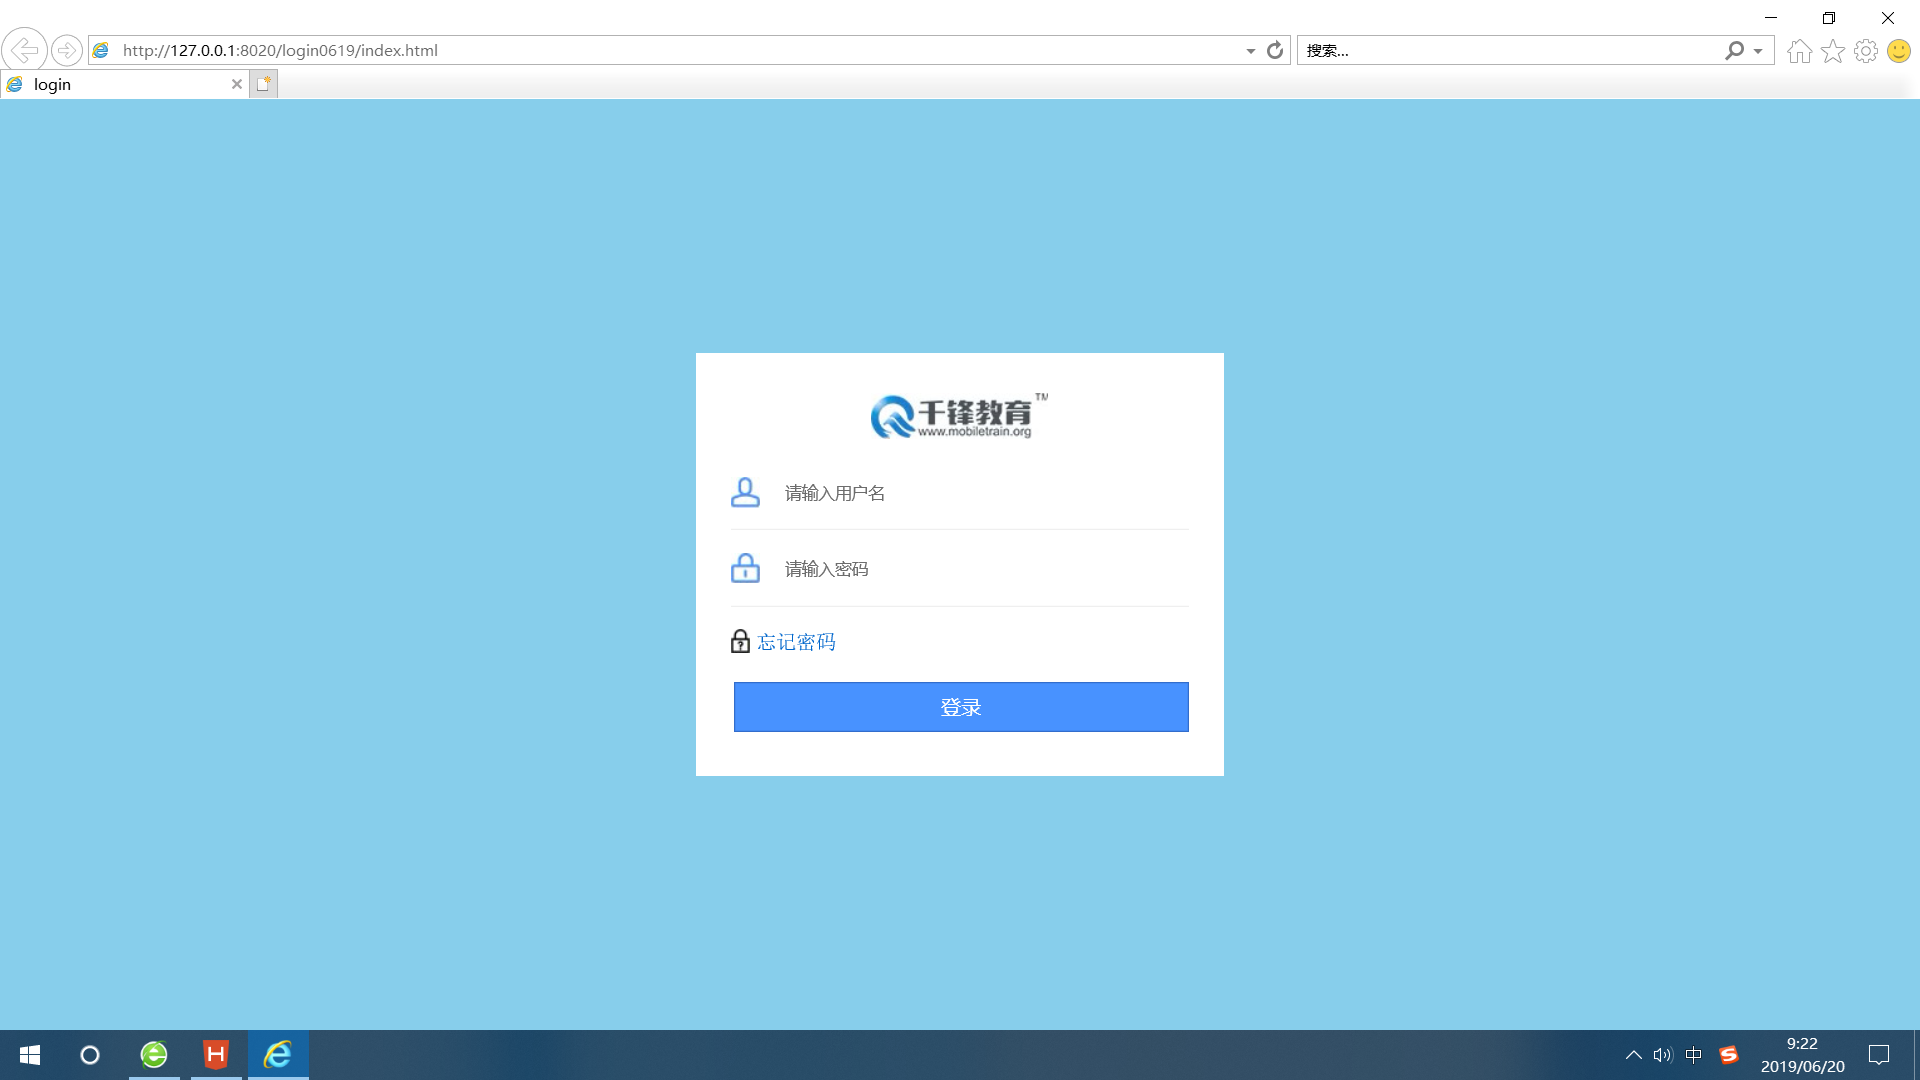Click the Qianfeng Education logo
The width and height of the screenshot is (1920, 1080).
tap(959, 416)
